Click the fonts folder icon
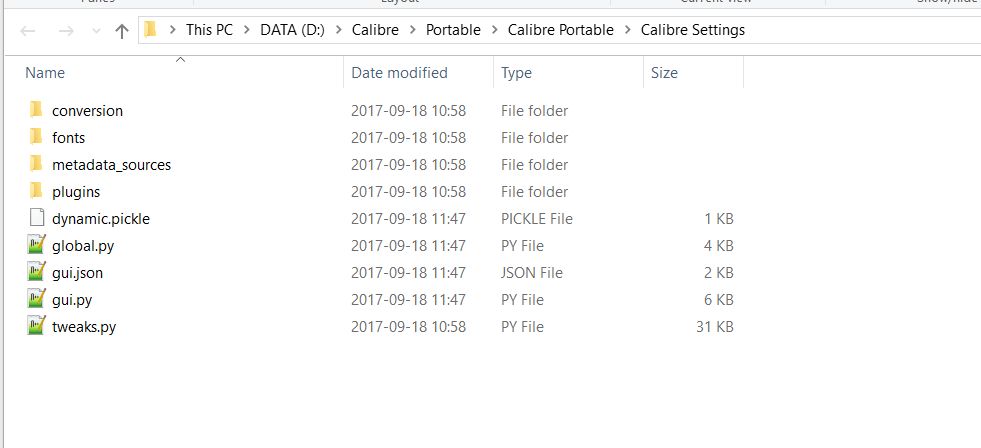This screenshot has width=981, height=448. pyautogui.click(x=36, y=137)
